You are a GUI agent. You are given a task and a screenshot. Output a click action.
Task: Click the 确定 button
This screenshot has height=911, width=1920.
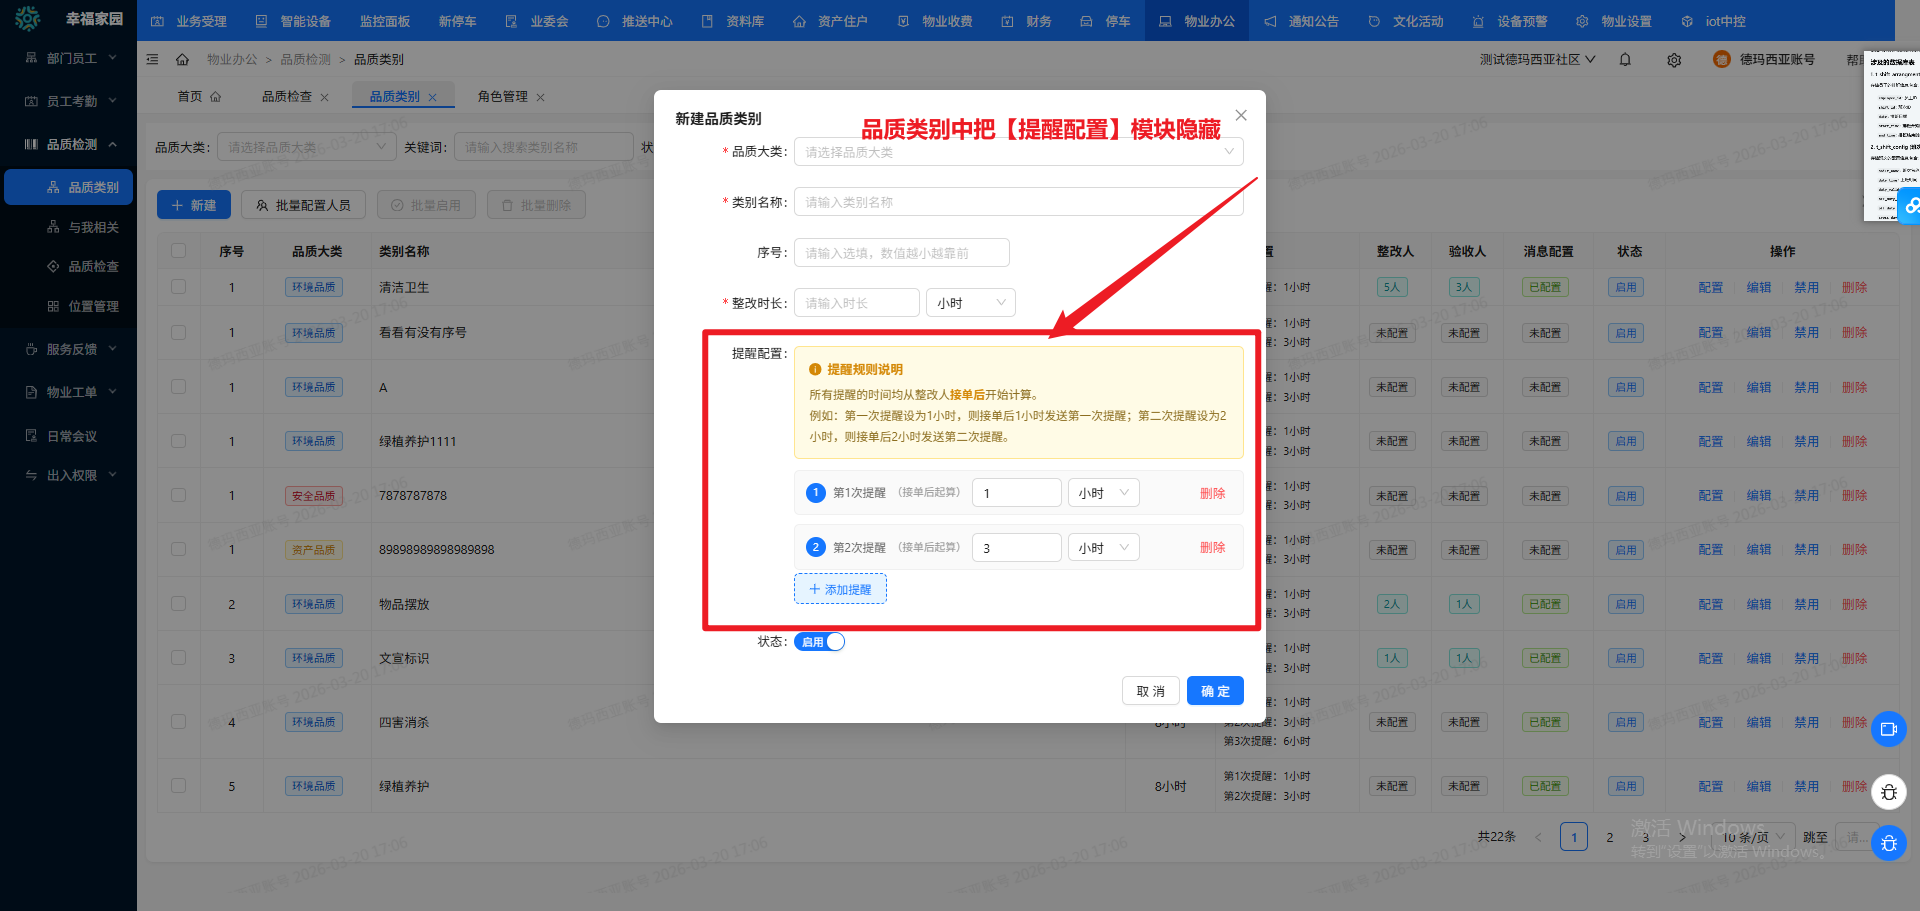click(x=1215, y=691)
